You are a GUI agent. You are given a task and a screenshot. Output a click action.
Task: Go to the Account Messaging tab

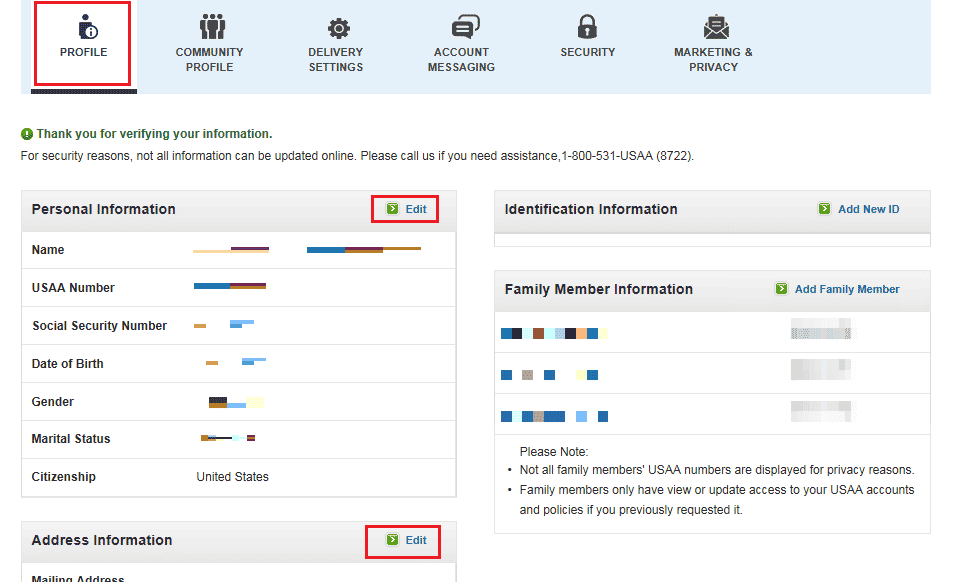pos(461,43)
